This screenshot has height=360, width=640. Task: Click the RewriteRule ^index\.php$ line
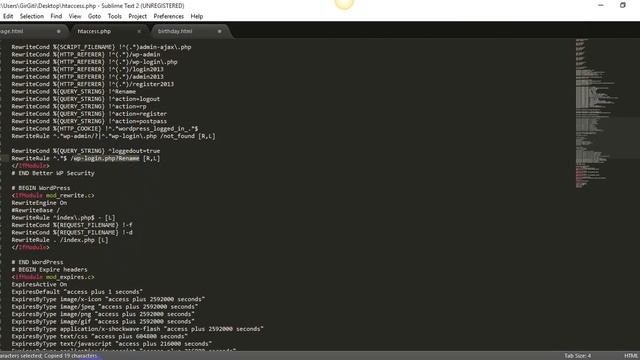tap(63, 218)
